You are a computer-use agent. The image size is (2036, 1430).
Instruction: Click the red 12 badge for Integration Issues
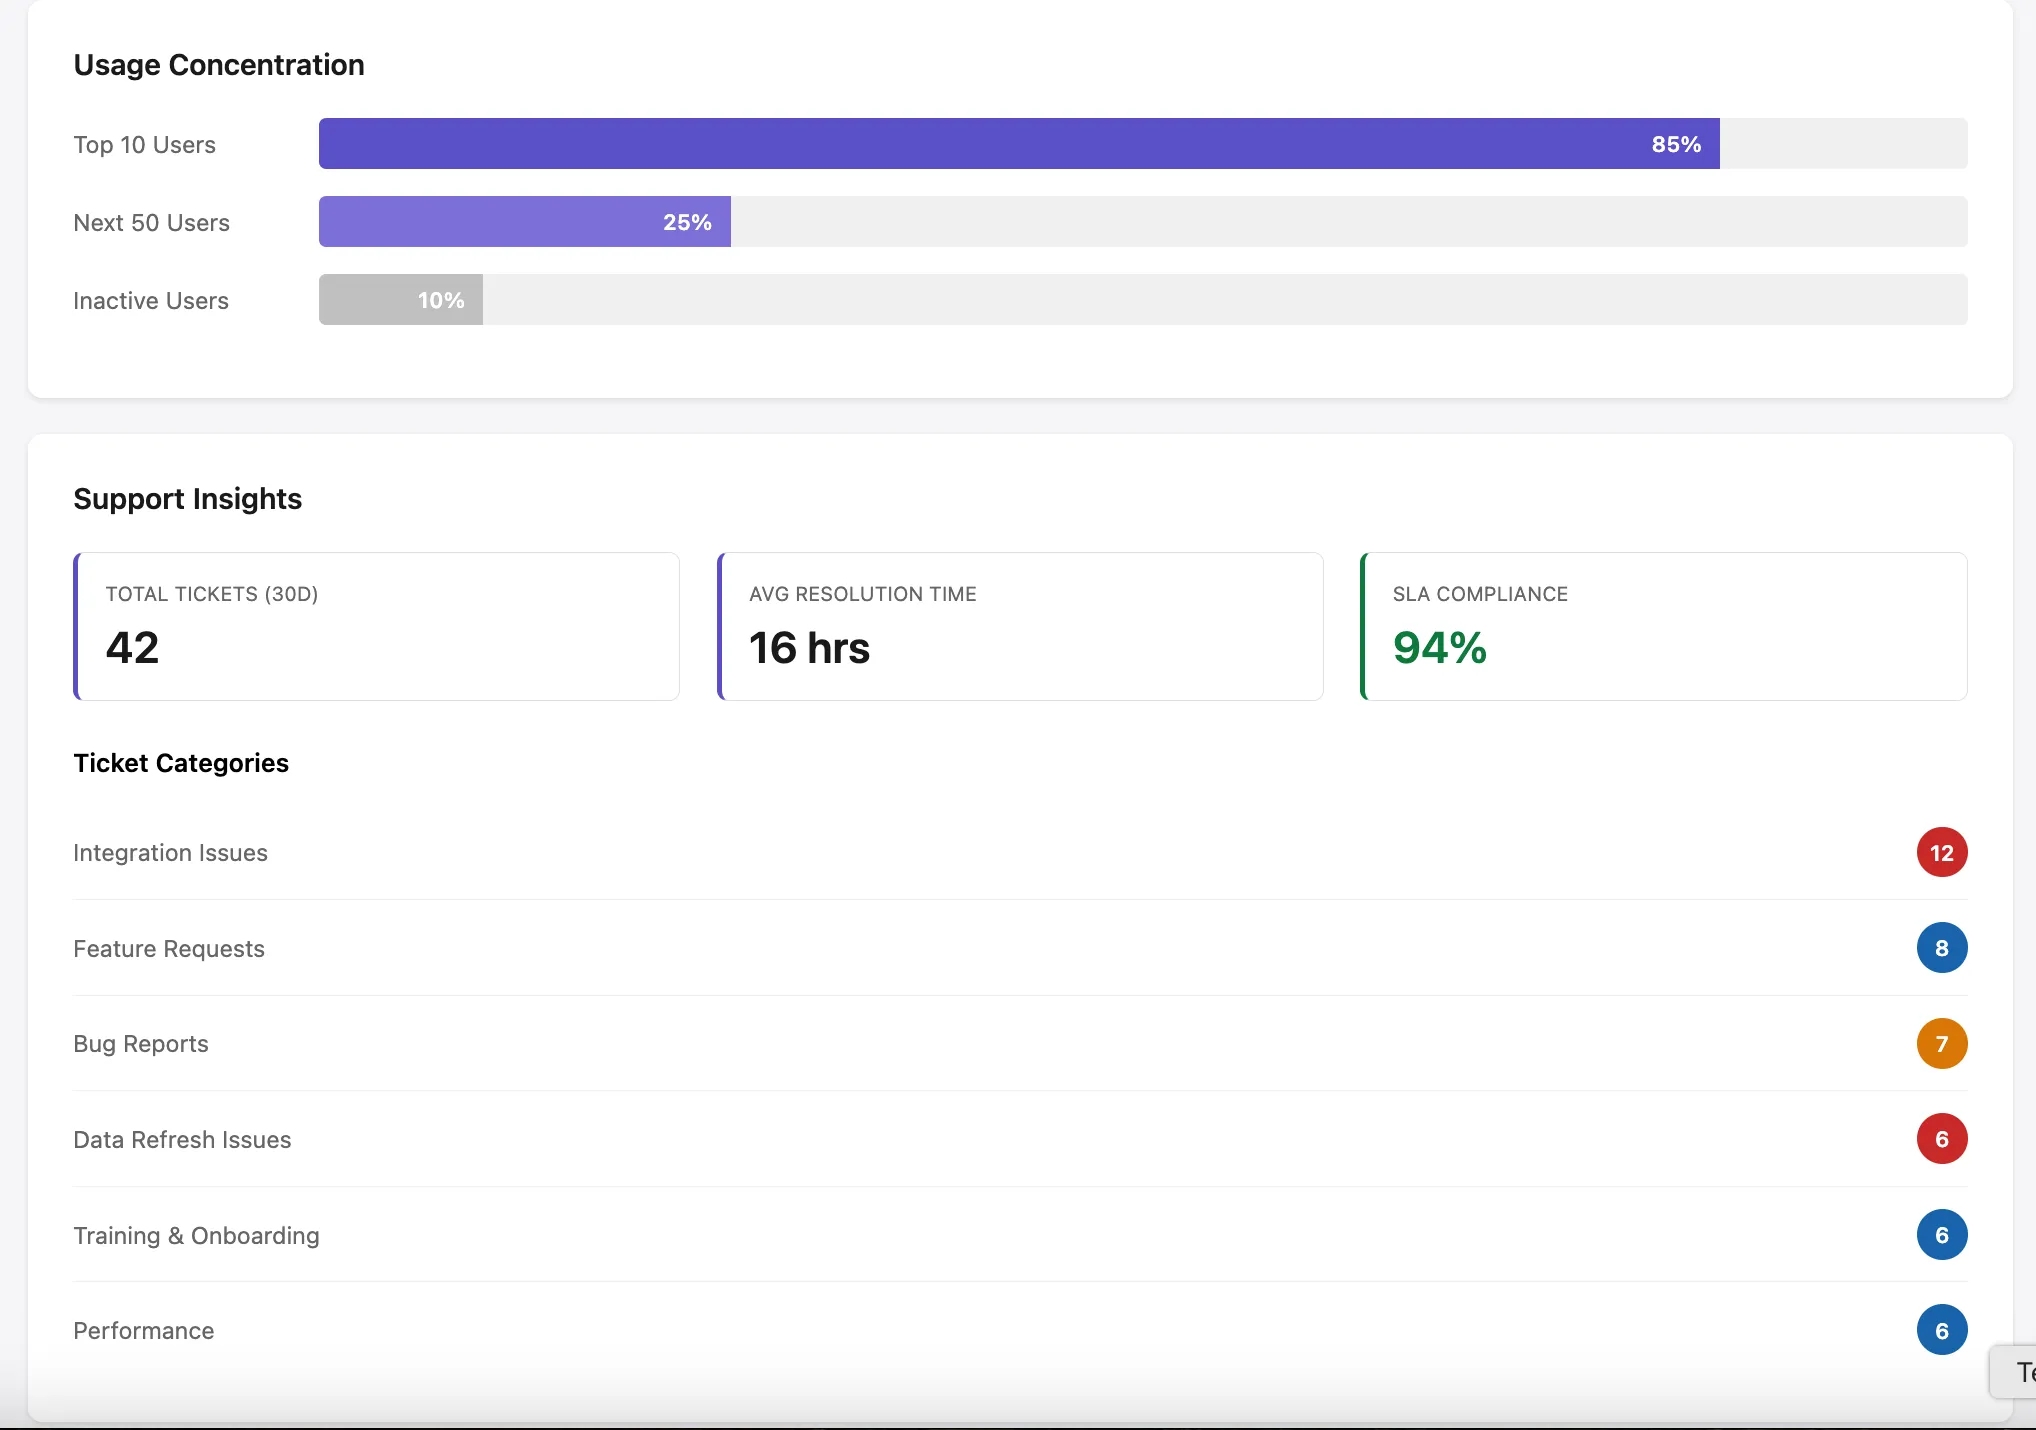coord(1941,853)
